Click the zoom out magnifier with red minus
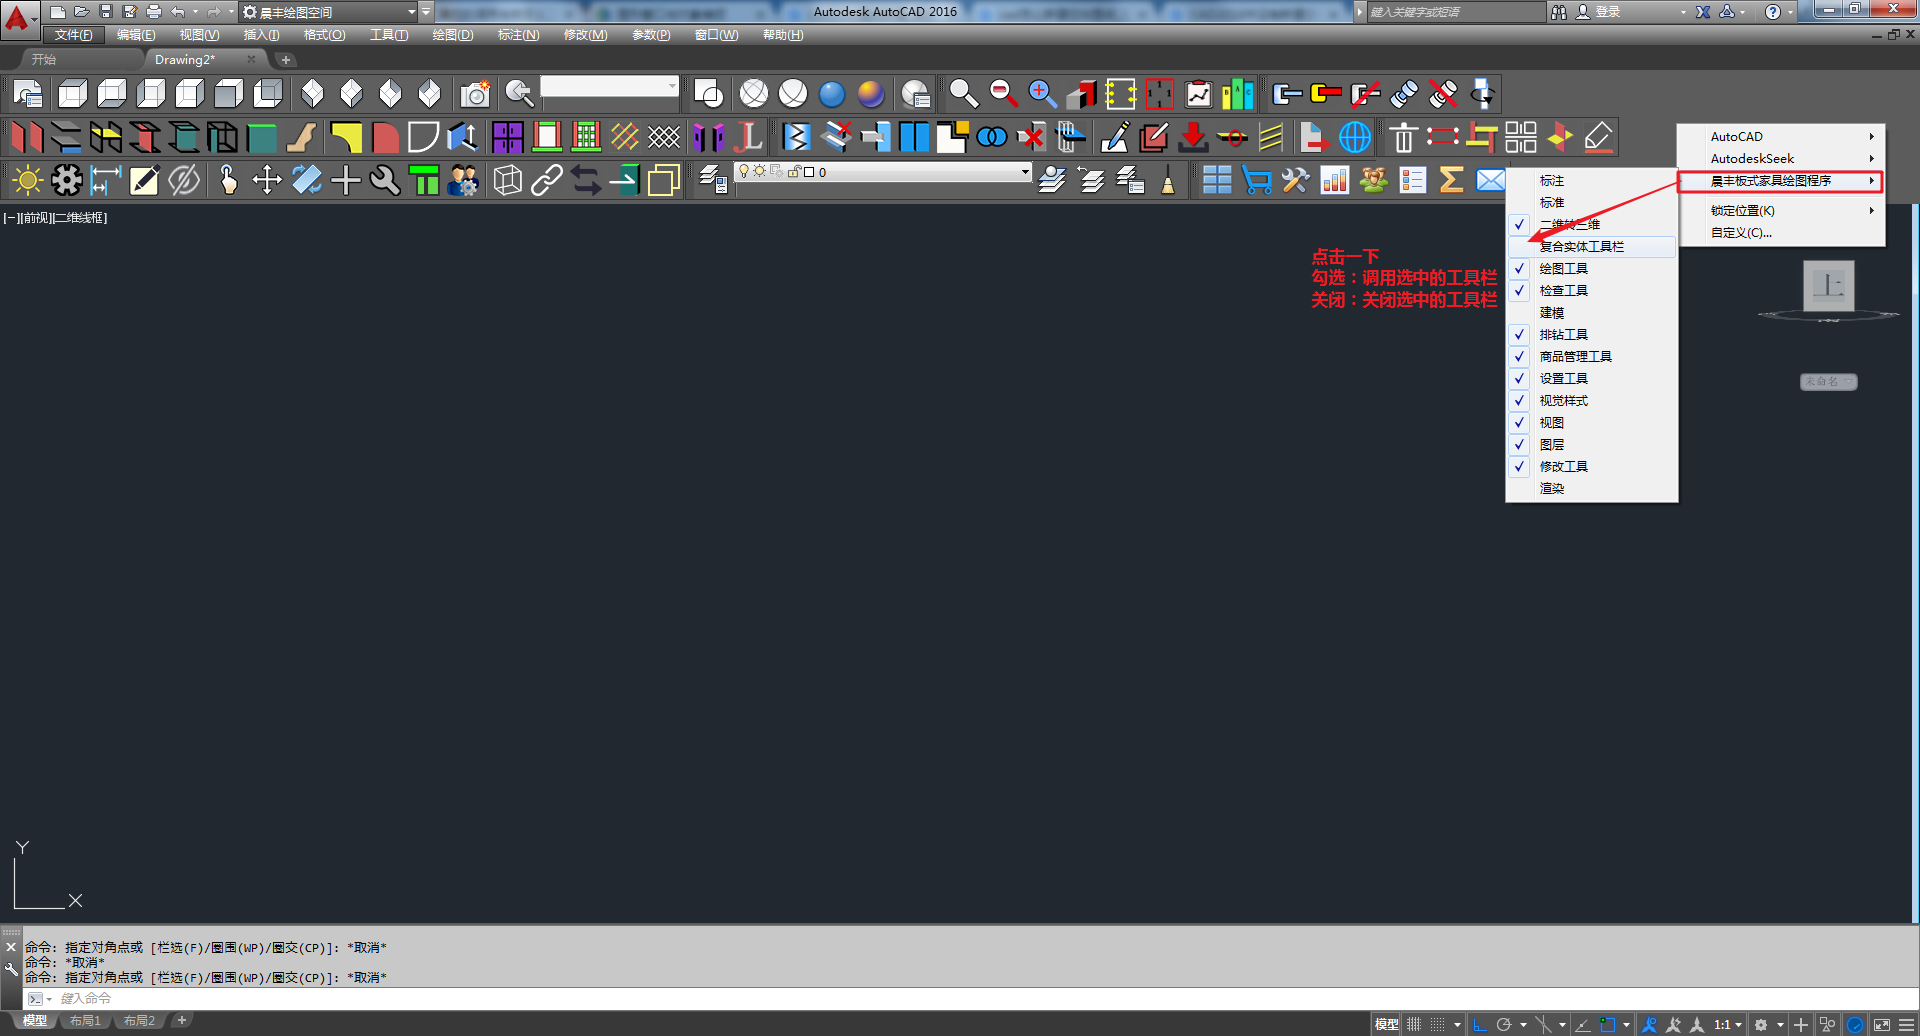 point(1003,94)
